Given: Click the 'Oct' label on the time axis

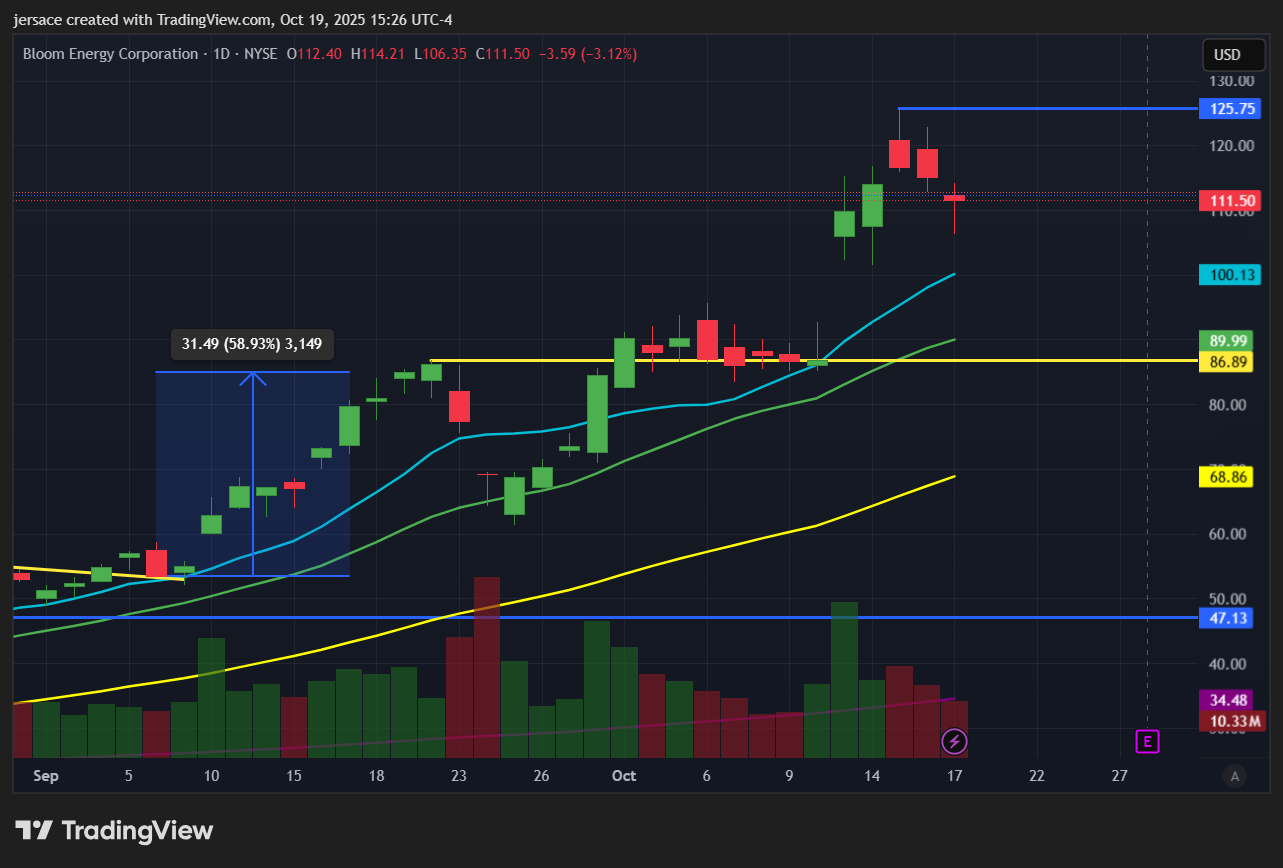Looking at the screenshot, I should pos(623,775).
